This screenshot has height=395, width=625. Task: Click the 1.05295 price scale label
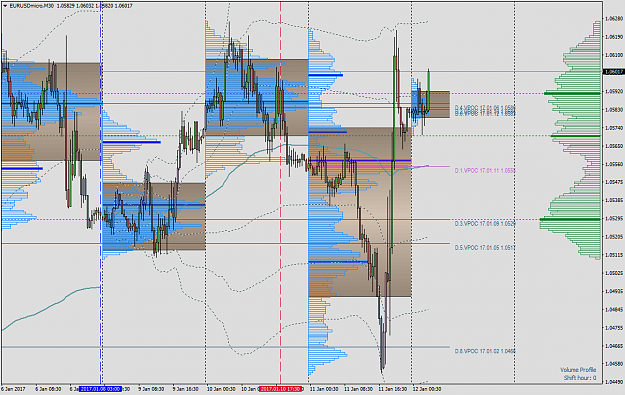(614, 218)
